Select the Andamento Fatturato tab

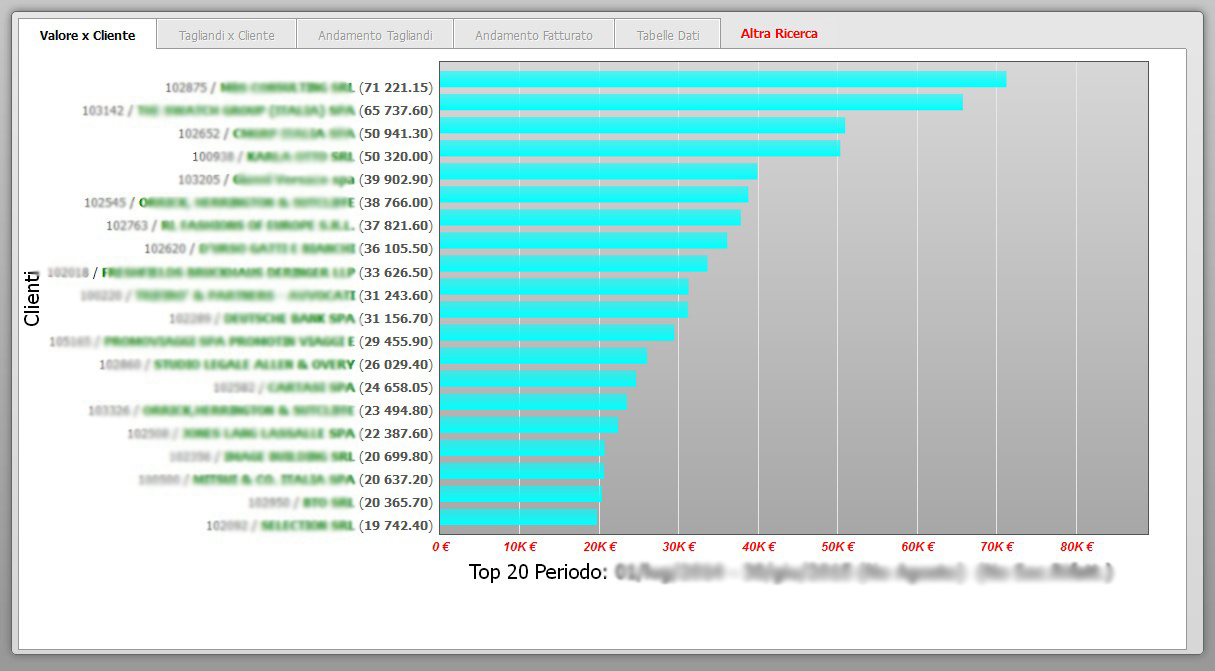pos(534,34)
